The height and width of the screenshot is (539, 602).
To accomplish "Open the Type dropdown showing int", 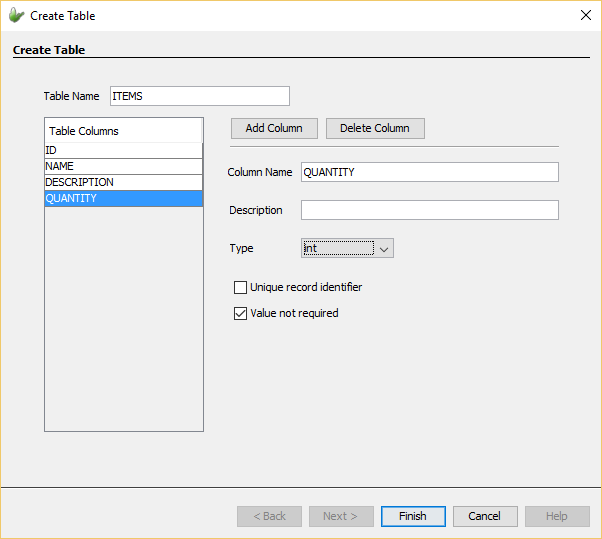I will [x=347, y=248].
